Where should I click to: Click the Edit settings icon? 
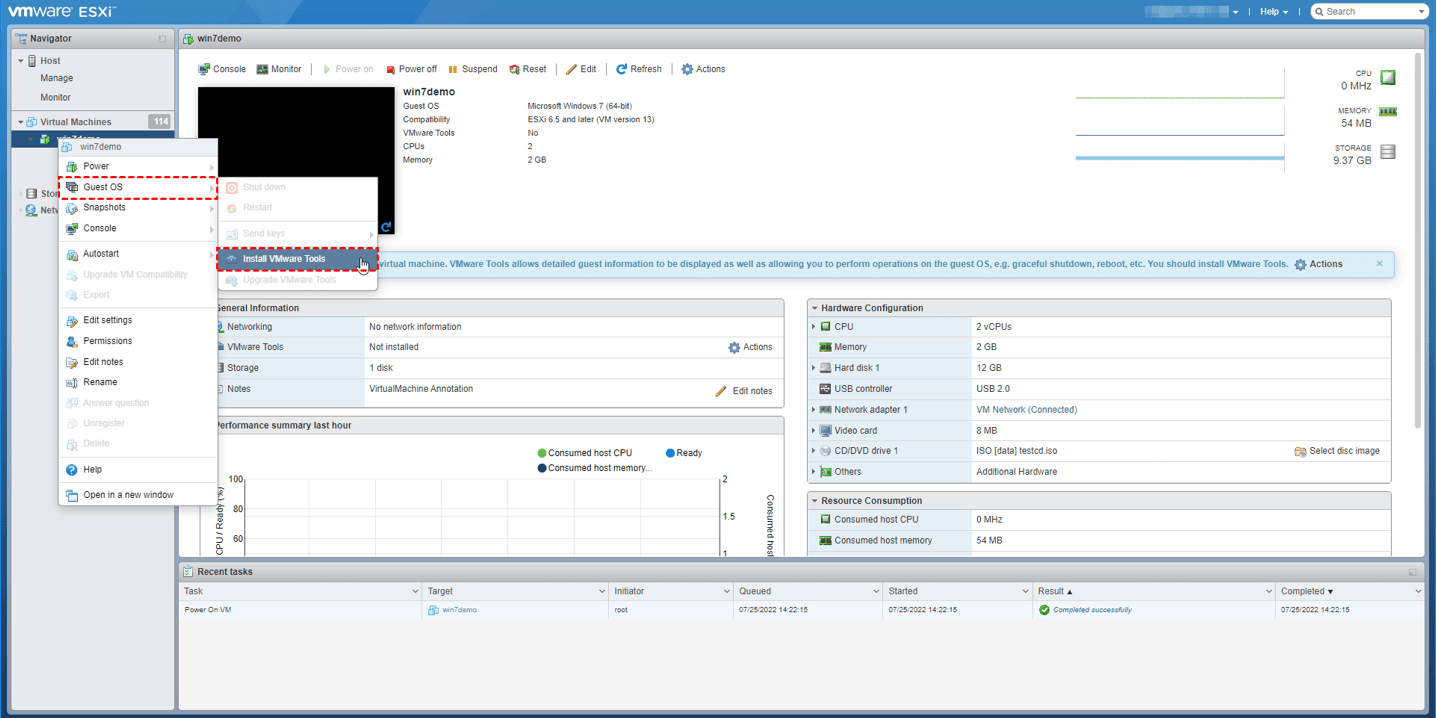click(x=72, y=321)
